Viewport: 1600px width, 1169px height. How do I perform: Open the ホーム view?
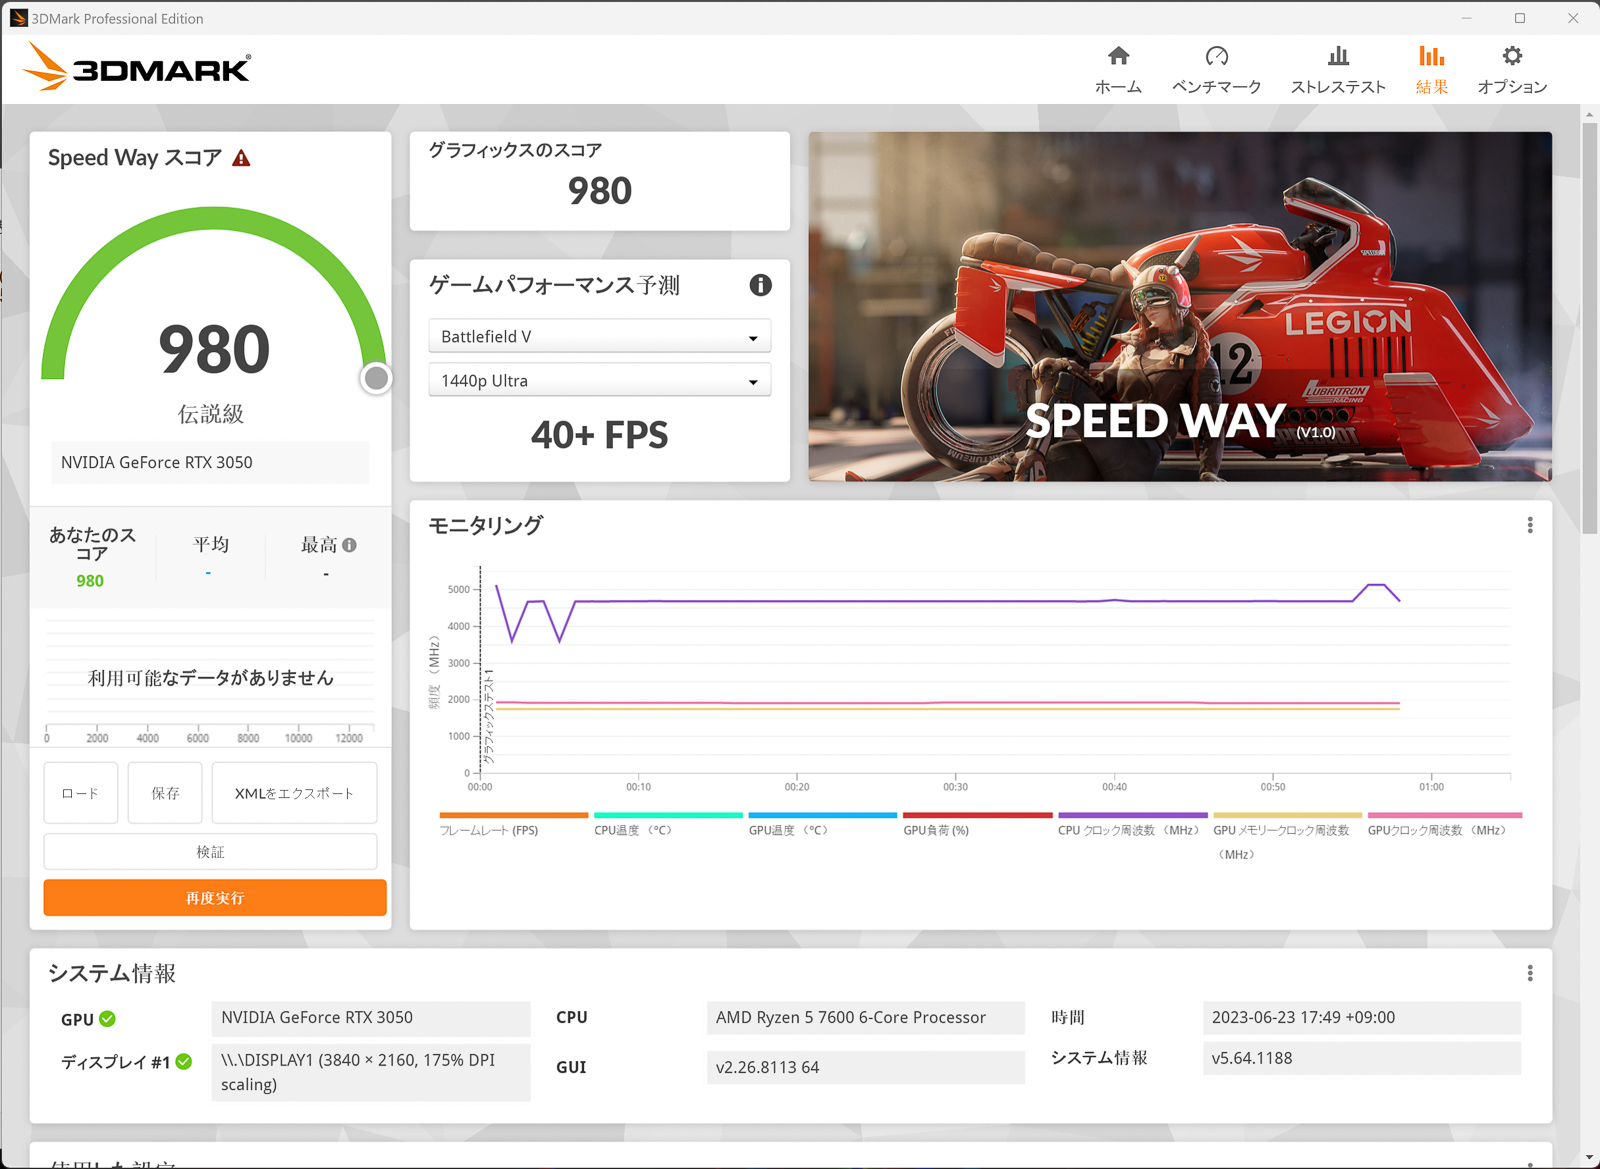1117,67
